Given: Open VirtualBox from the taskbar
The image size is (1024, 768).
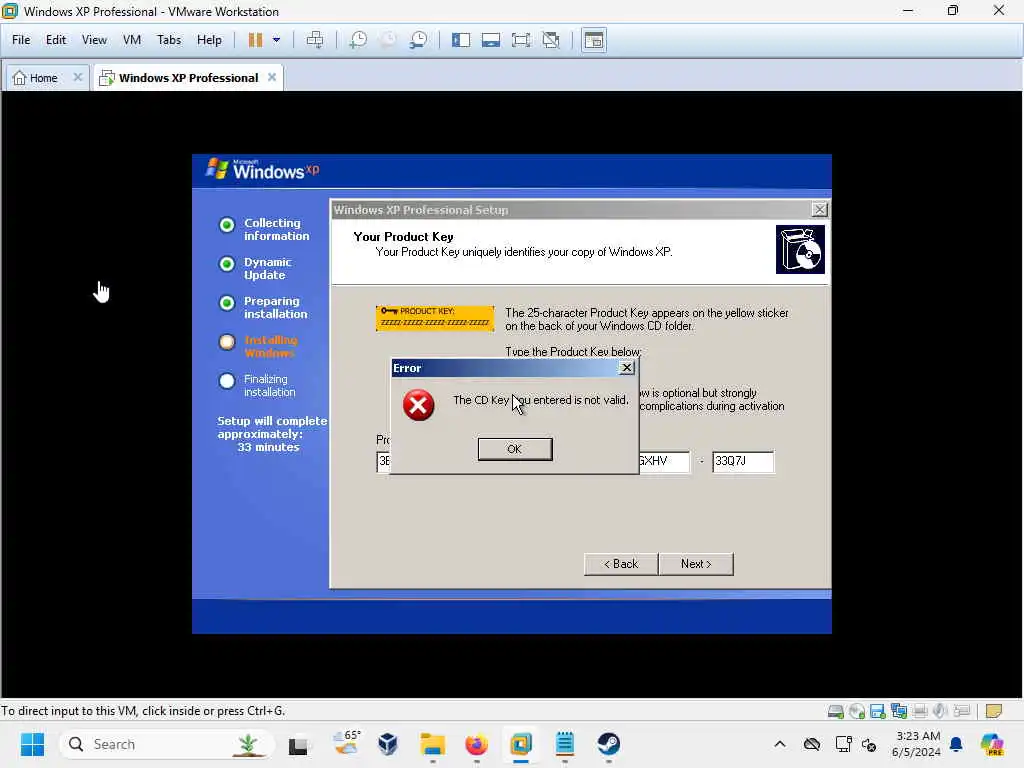Looking at the screenshot, I should (x=388, y=744).
